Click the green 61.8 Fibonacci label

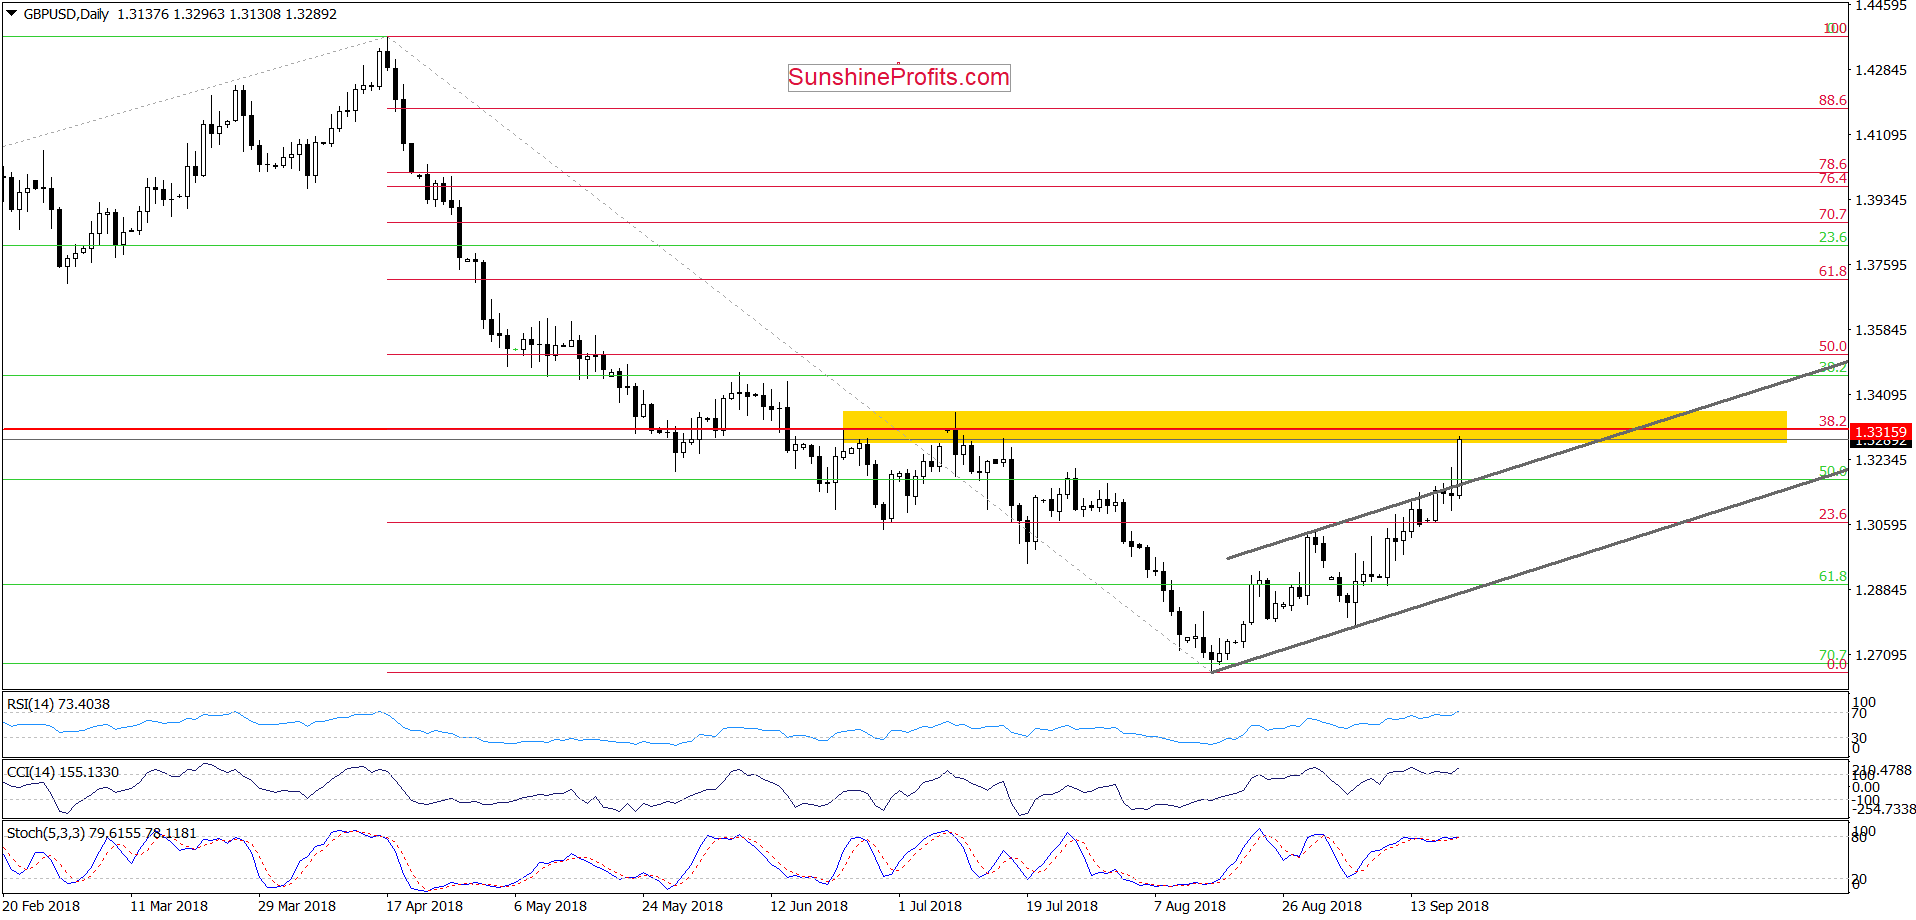(x=1833, y=576)
